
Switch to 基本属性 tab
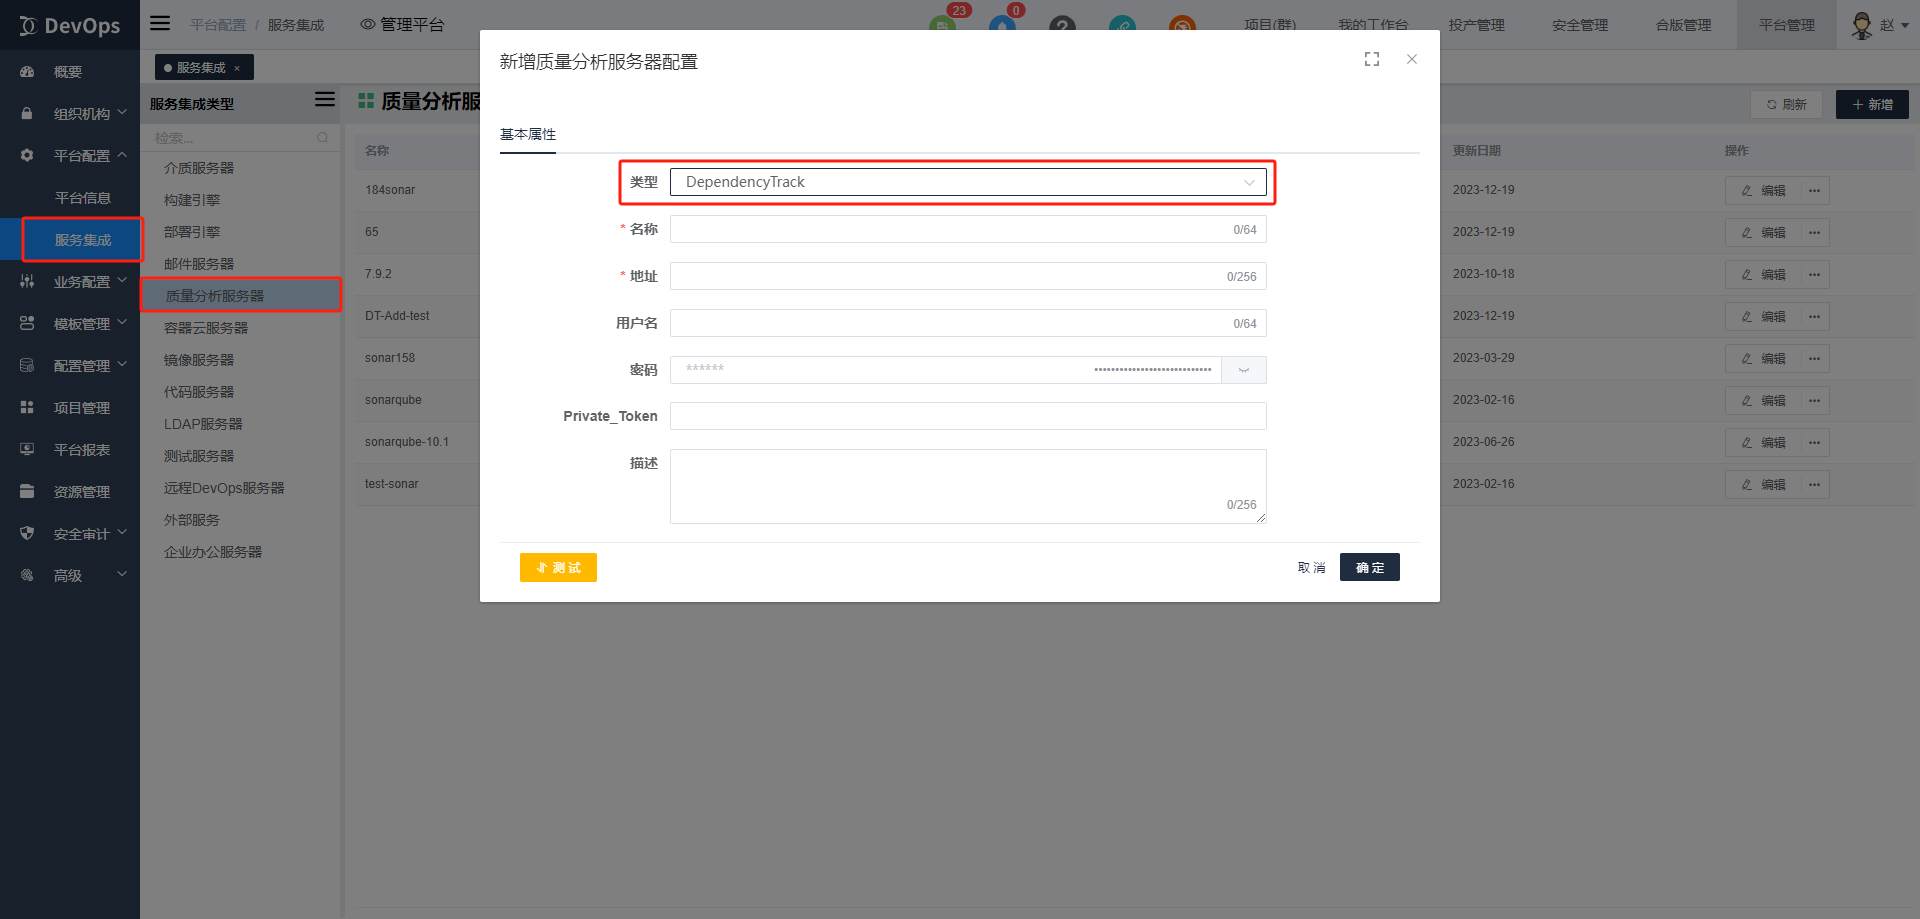pos(528,135)
